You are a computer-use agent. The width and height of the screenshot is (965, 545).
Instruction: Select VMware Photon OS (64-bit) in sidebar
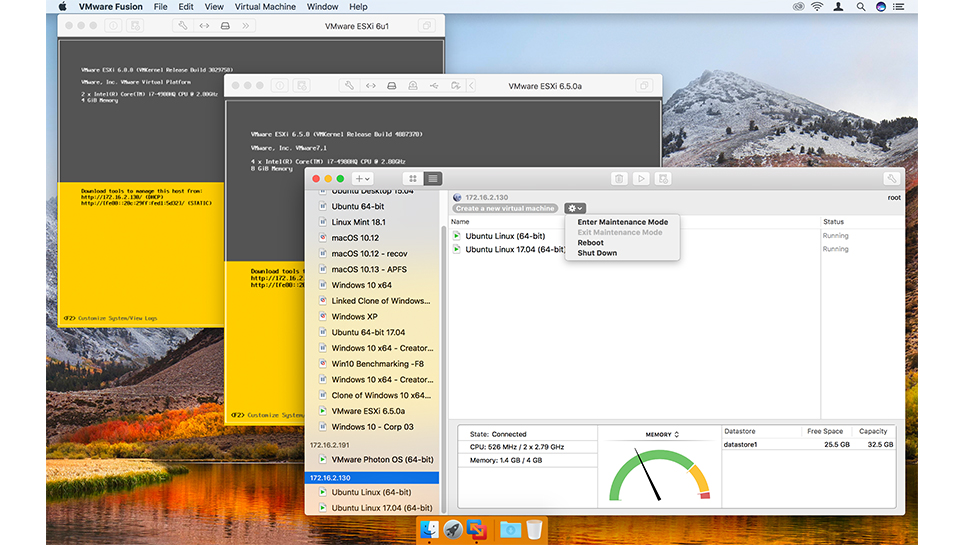click(x=382, y=459)
